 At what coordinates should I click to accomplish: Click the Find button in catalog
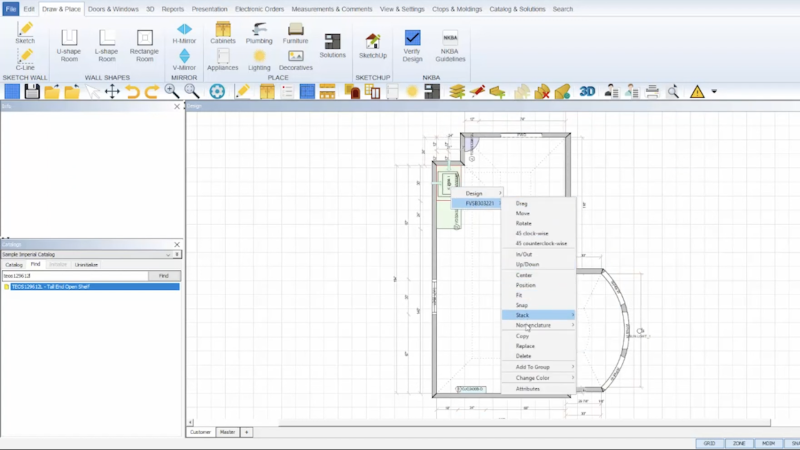tap(164, 276)
